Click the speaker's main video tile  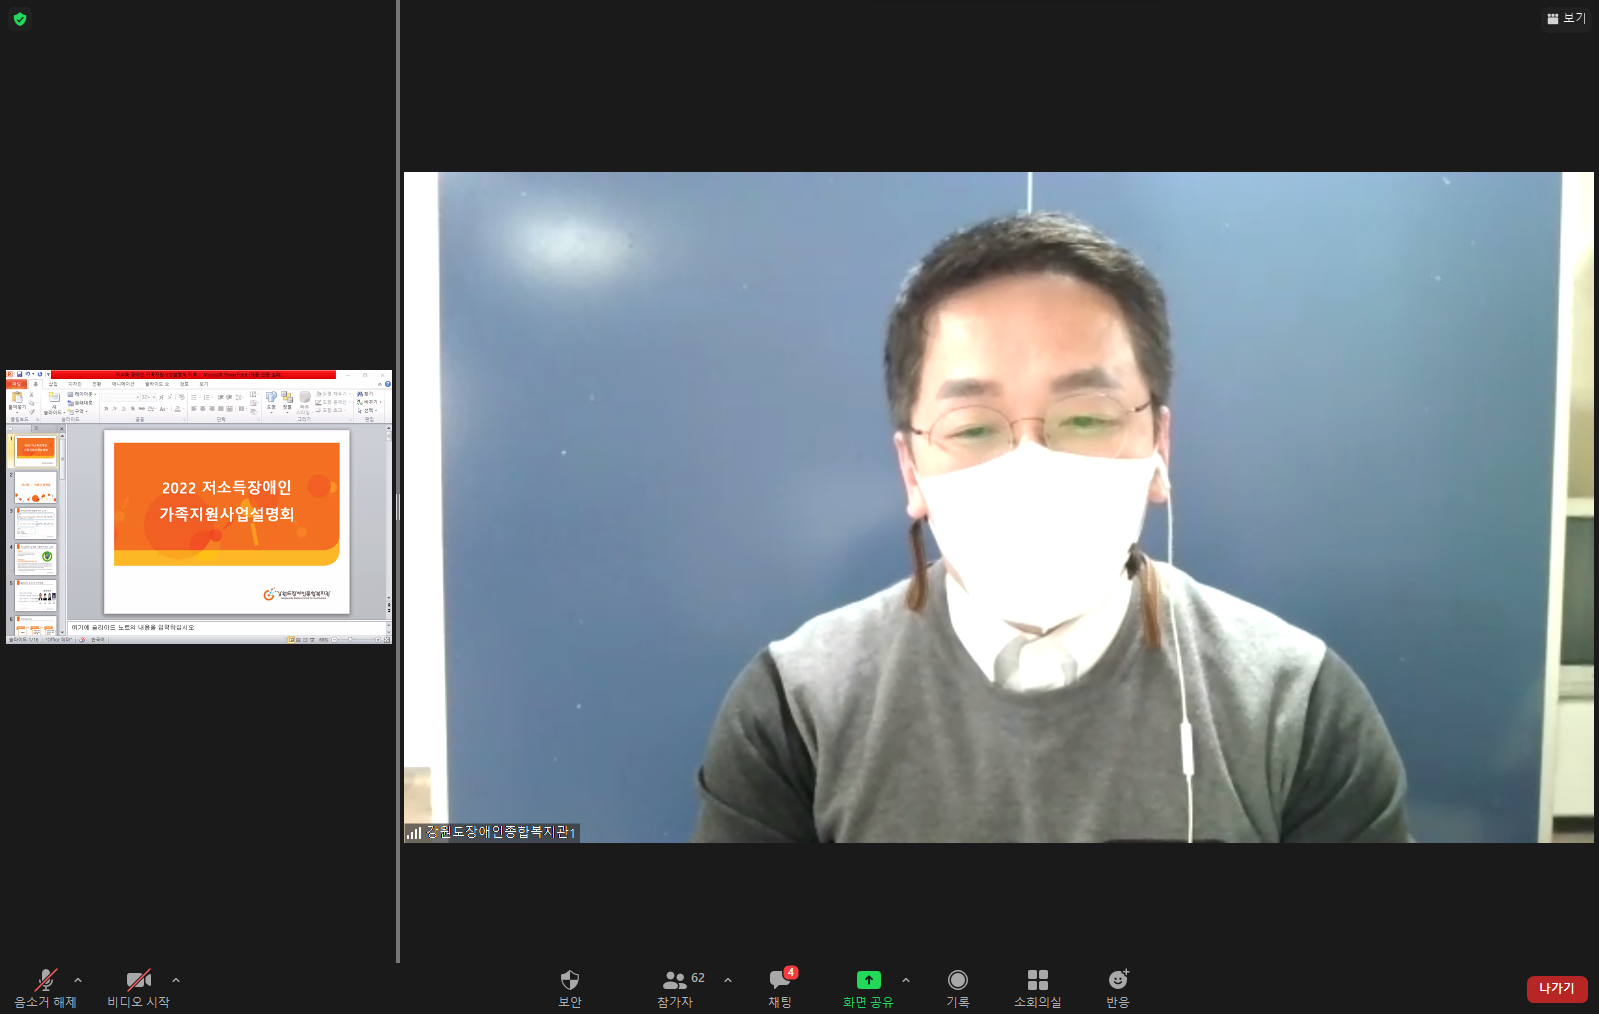(999, 507)
